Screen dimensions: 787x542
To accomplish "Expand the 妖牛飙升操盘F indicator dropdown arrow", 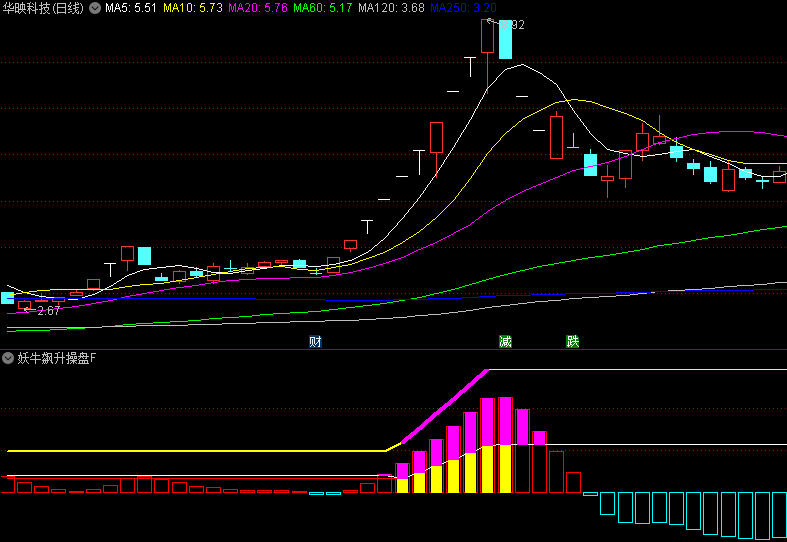I will (8, 358).
